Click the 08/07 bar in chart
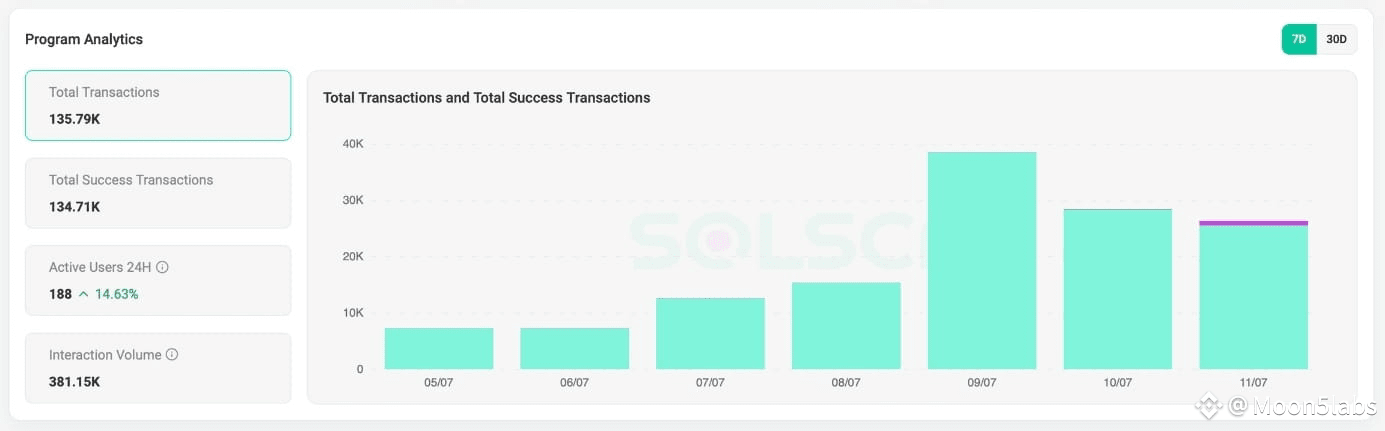This screenshot has width=1385, height=431. click(846, 326)
